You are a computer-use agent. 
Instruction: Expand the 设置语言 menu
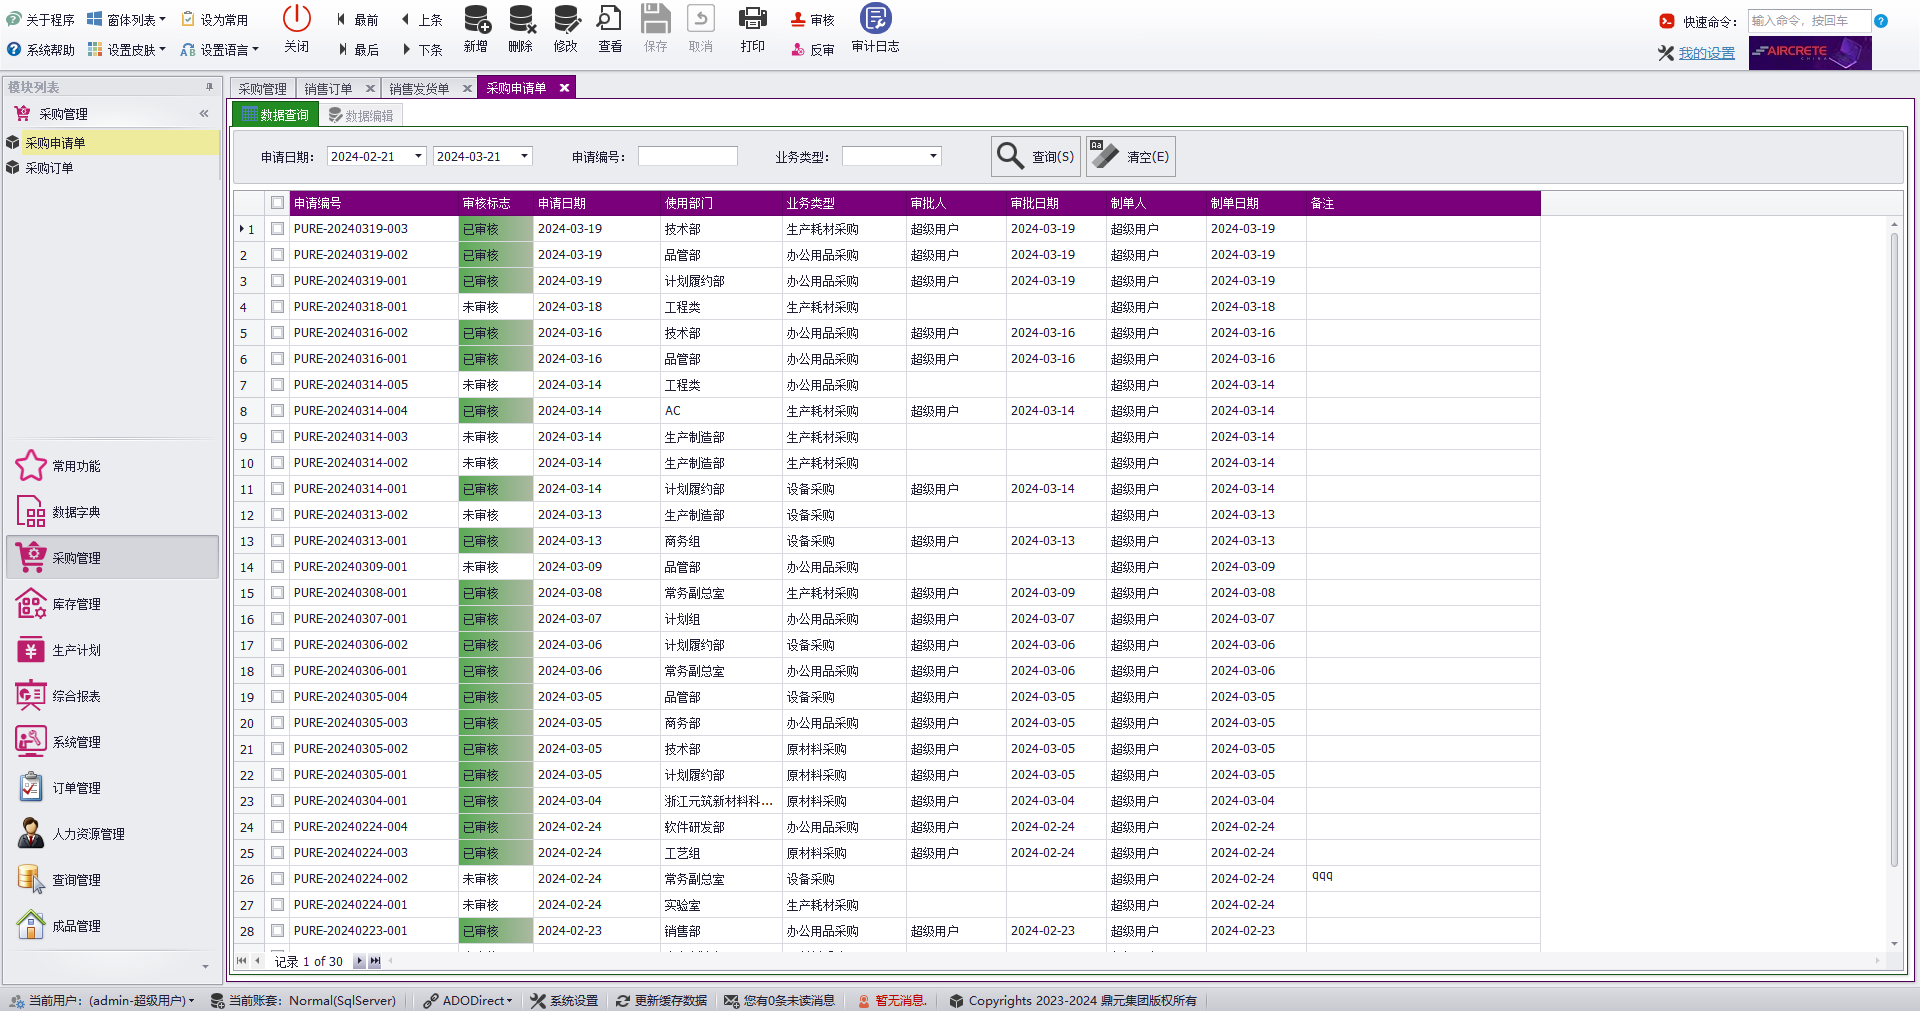[x=220, y=50]
